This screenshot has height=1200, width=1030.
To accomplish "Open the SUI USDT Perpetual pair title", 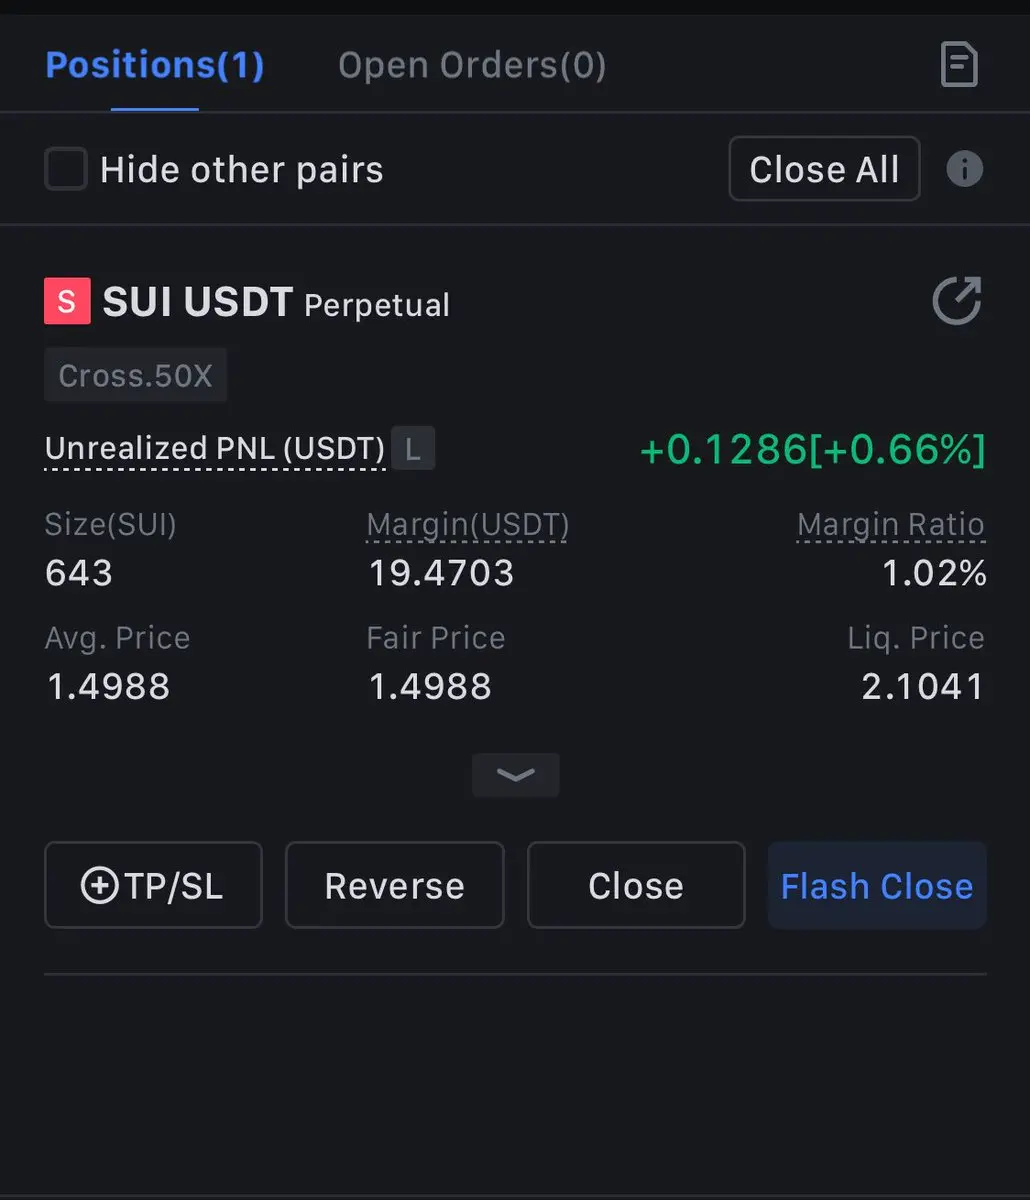I will pyautogui.click(x=276, y=302).
